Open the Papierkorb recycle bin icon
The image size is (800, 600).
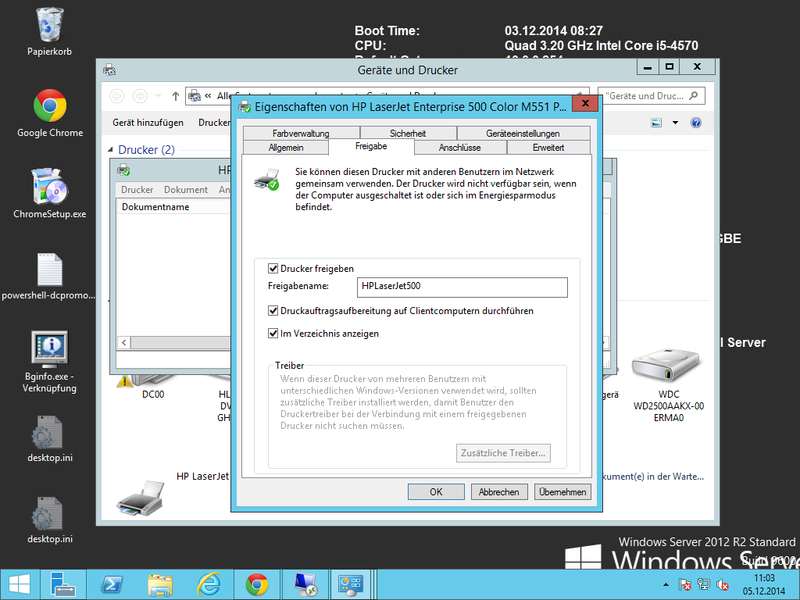[49, 31]
